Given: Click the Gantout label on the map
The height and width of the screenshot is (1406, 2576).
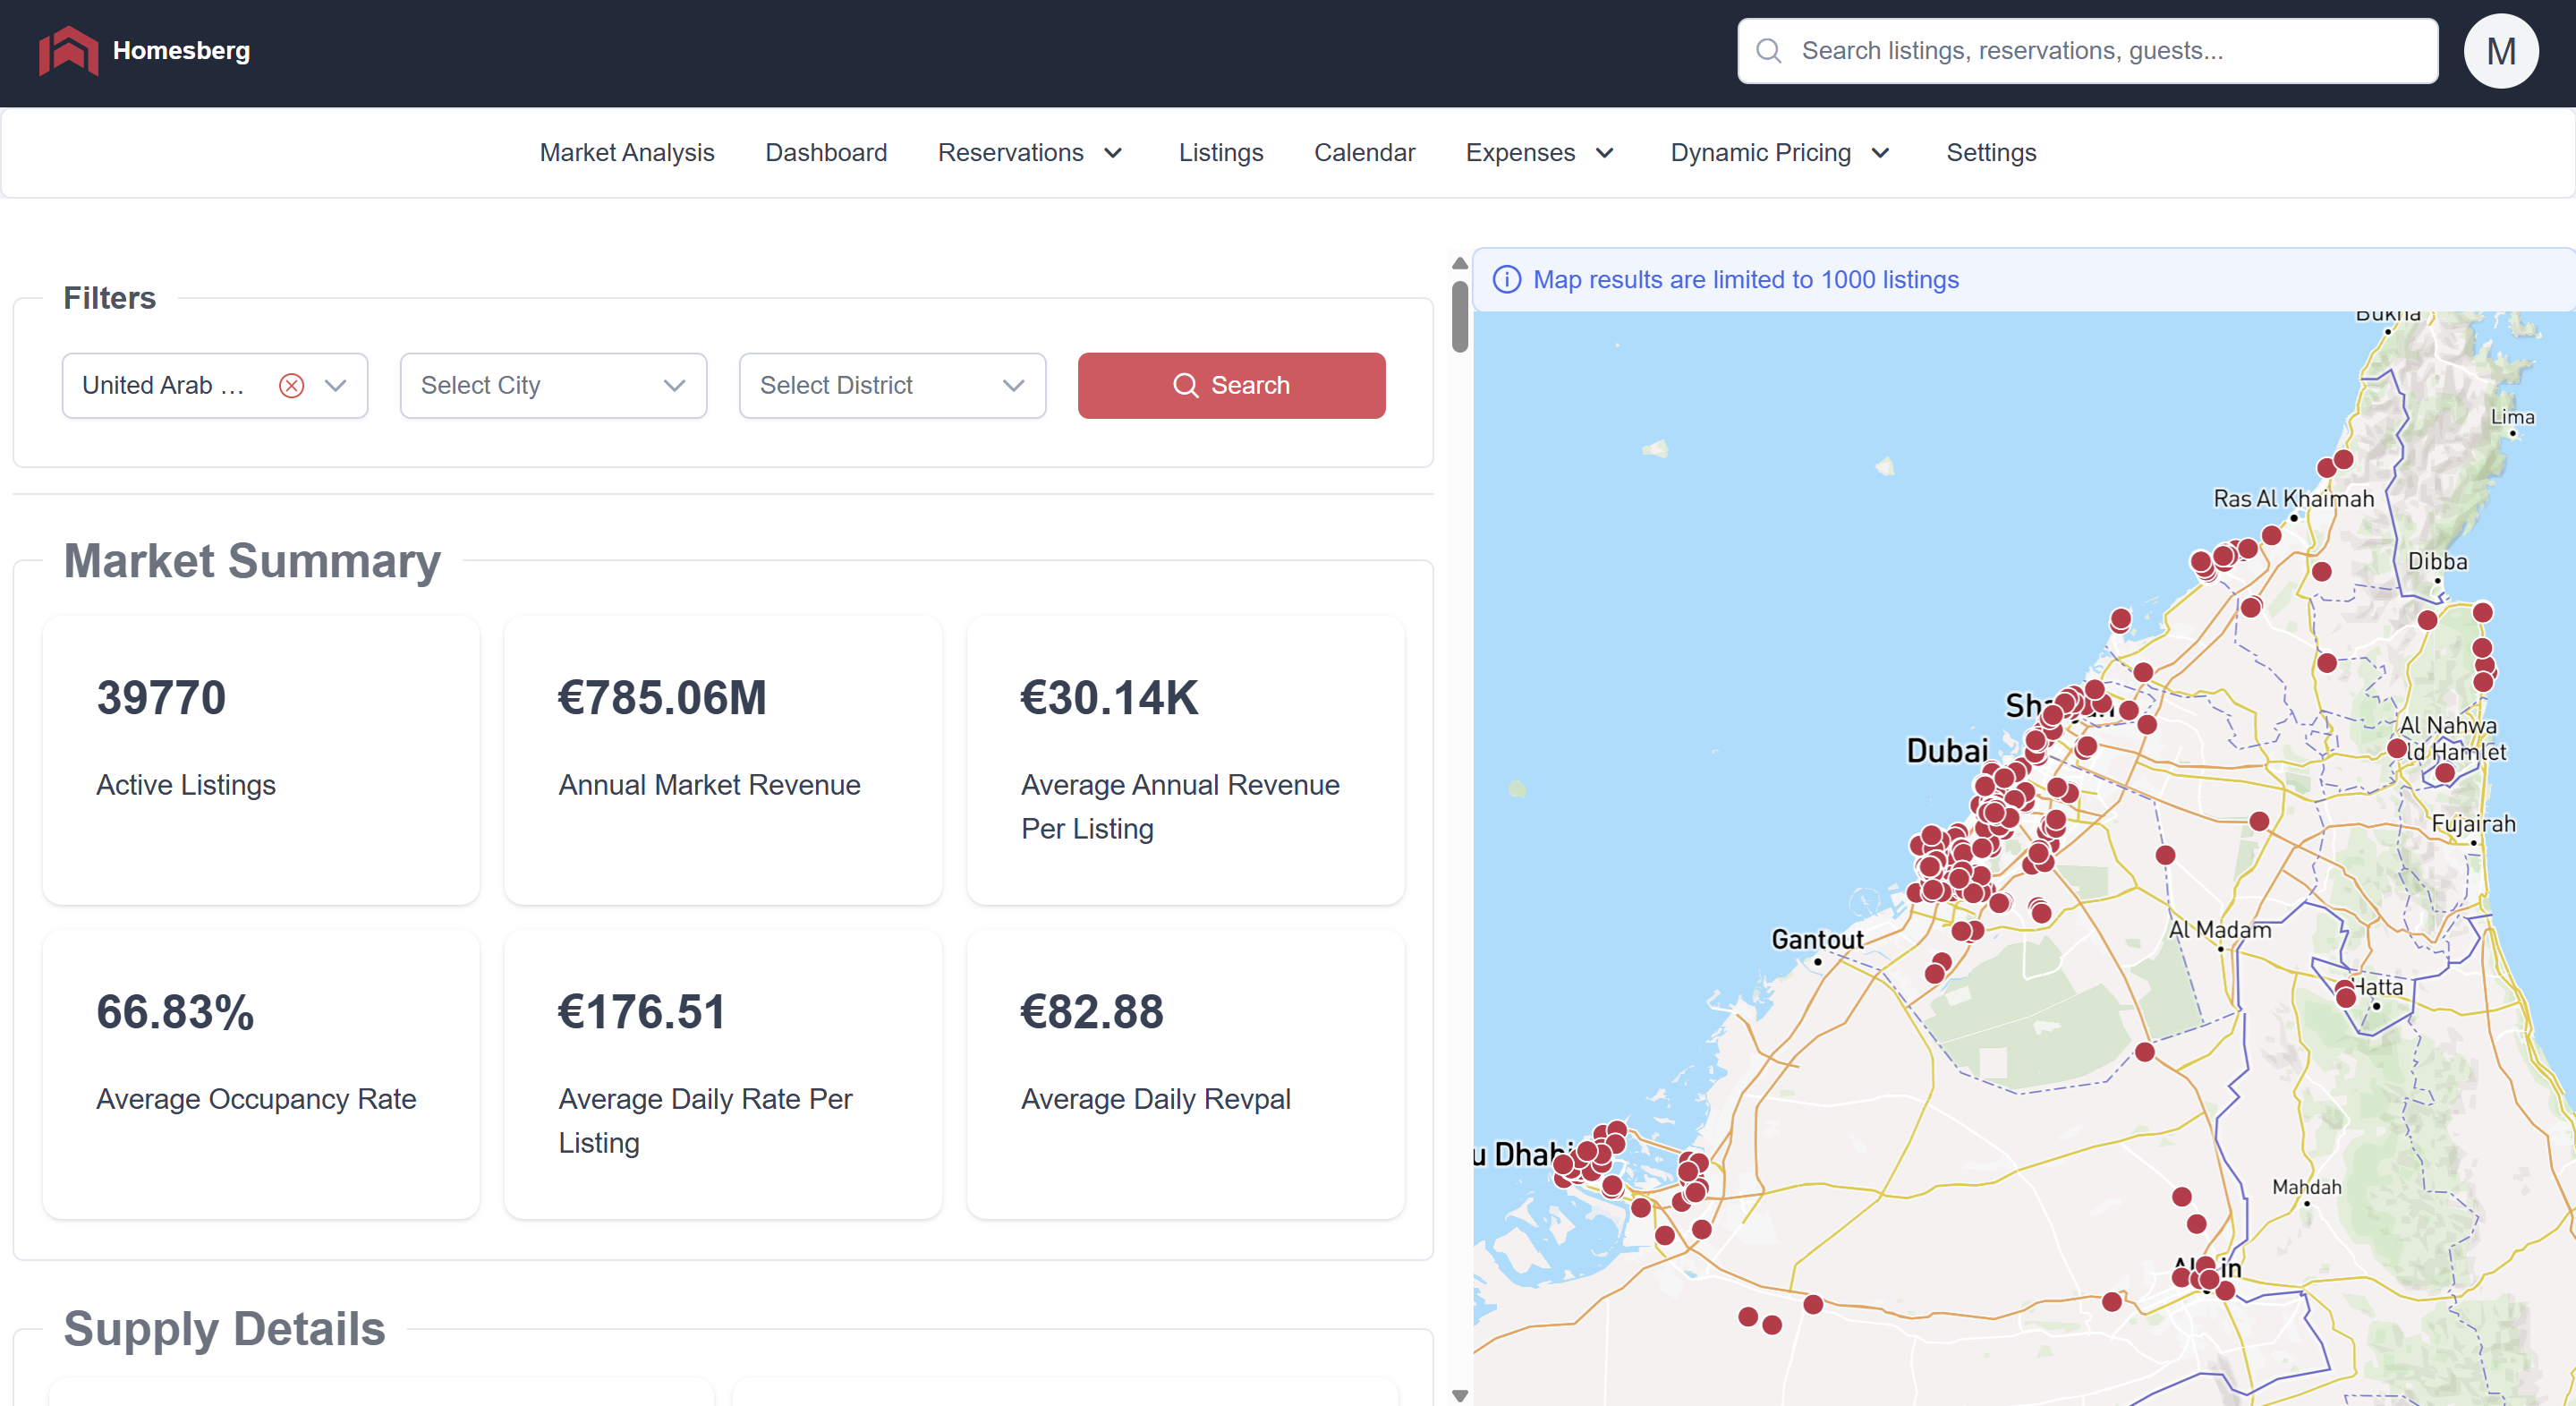Looking at the screenshot, I should (1817, 940).
